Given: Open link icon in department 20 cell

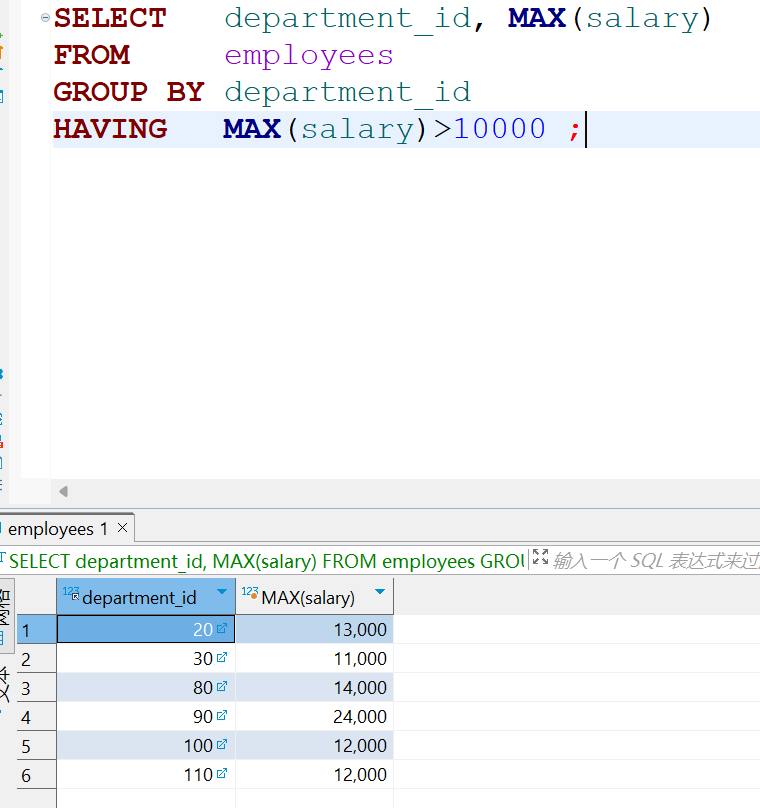Looking at the screenshot, I should [222, 629].
